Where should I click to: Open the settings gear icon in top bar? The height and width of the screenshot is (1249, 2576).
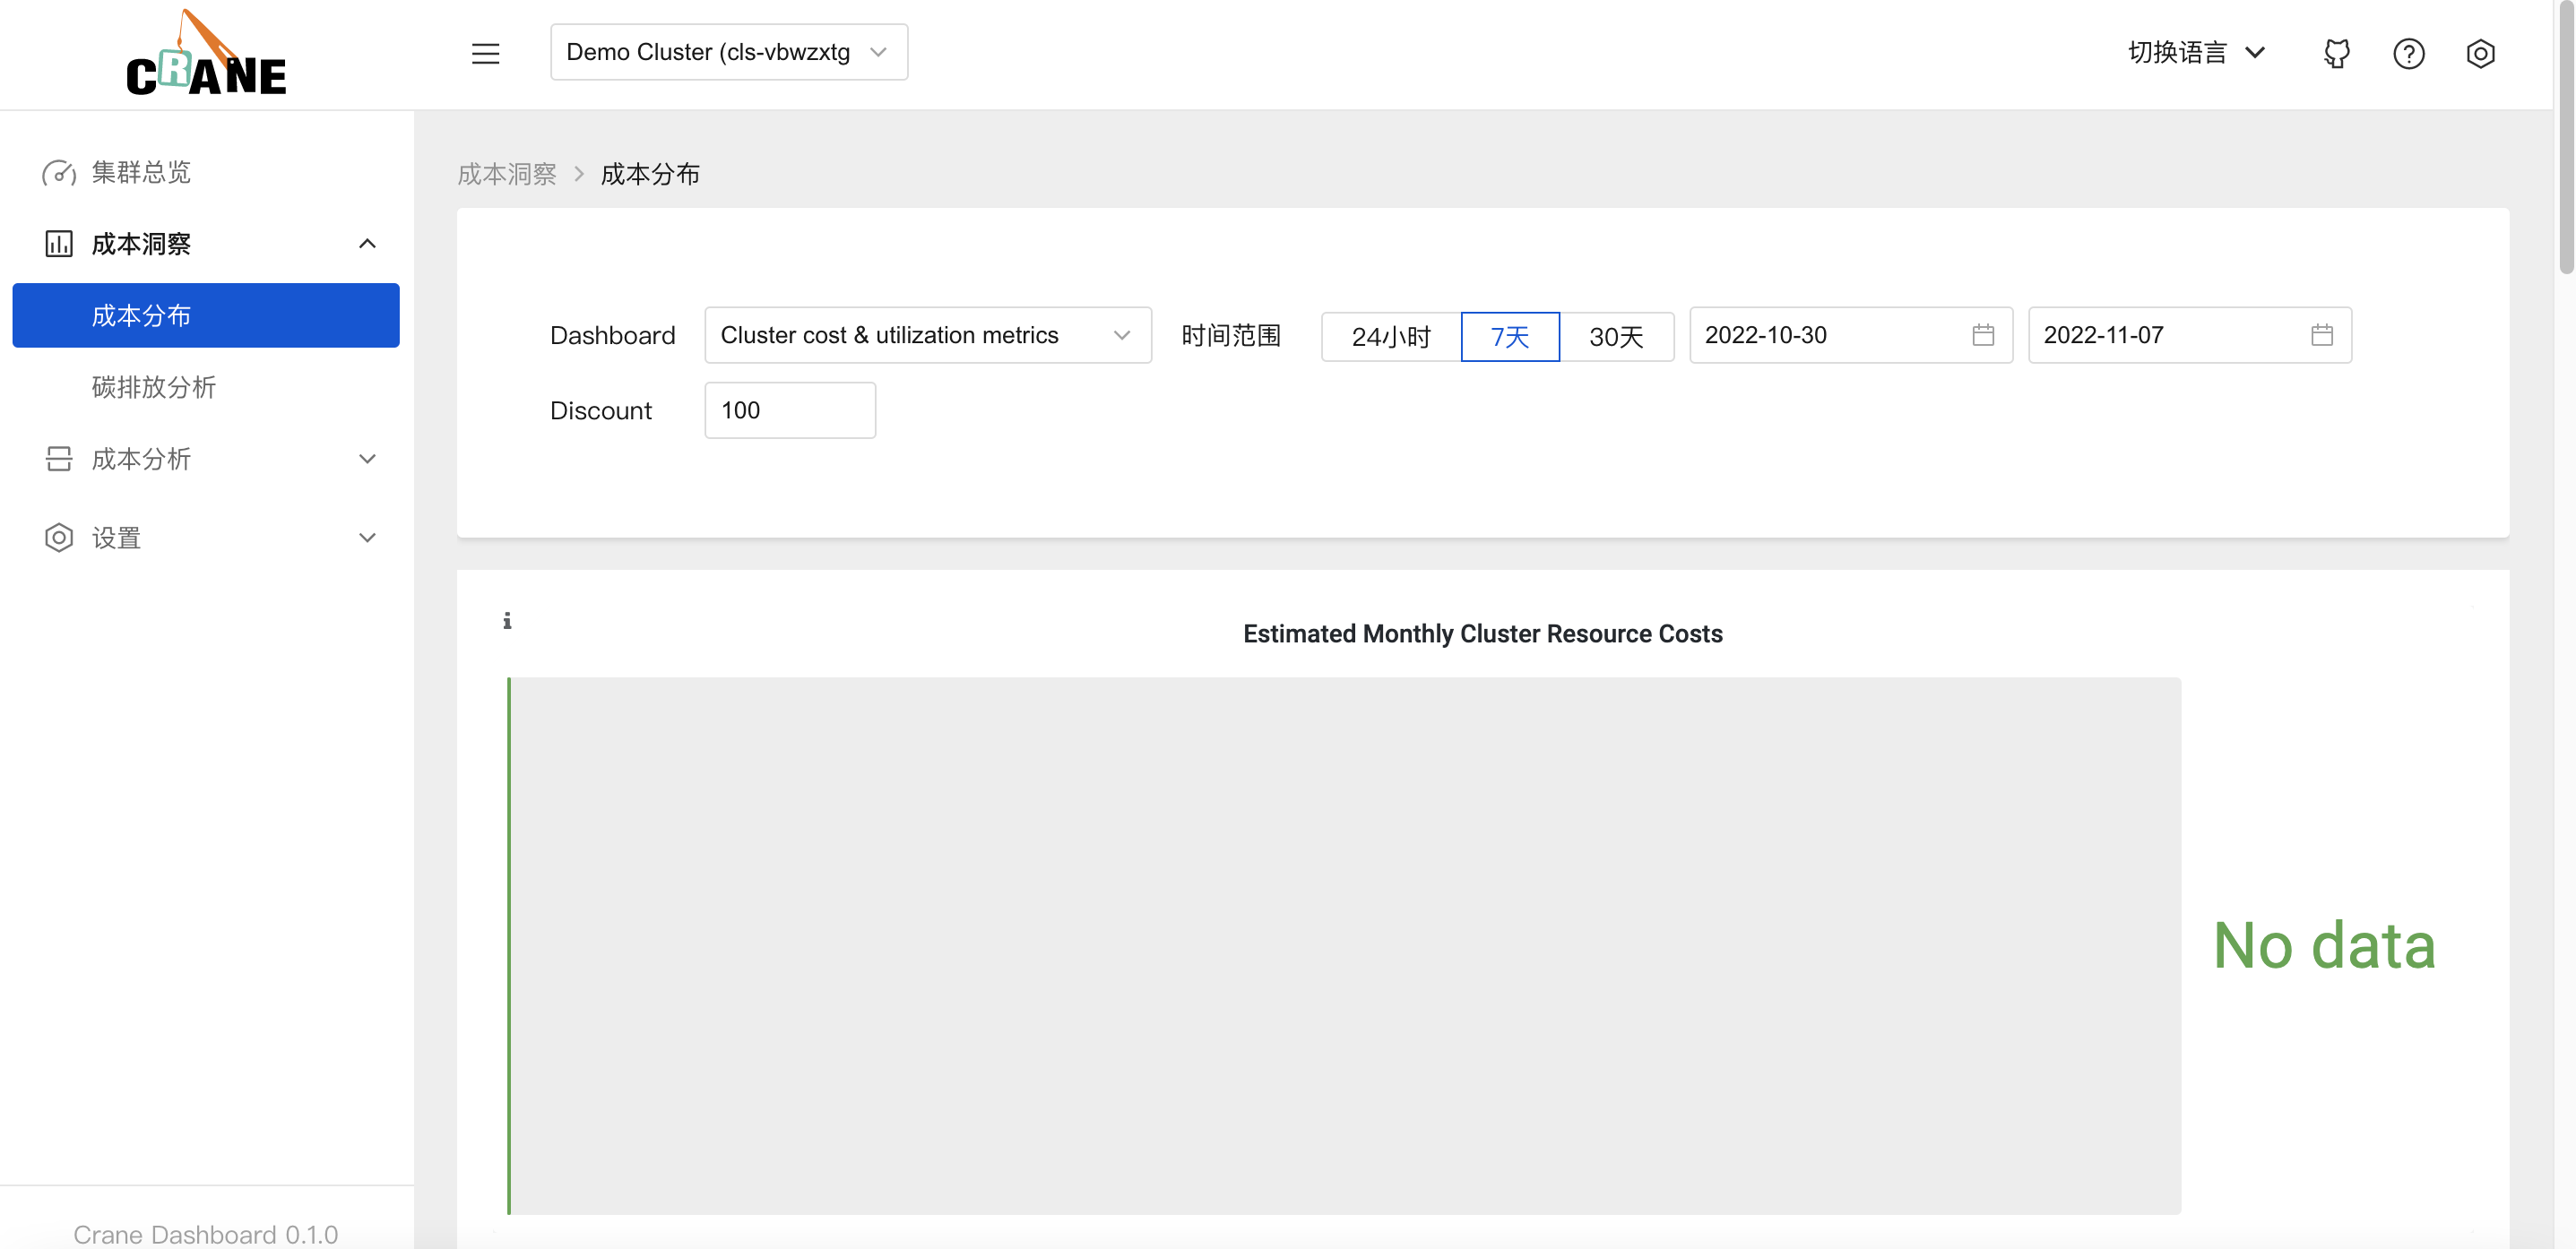tap(2481, 53)
